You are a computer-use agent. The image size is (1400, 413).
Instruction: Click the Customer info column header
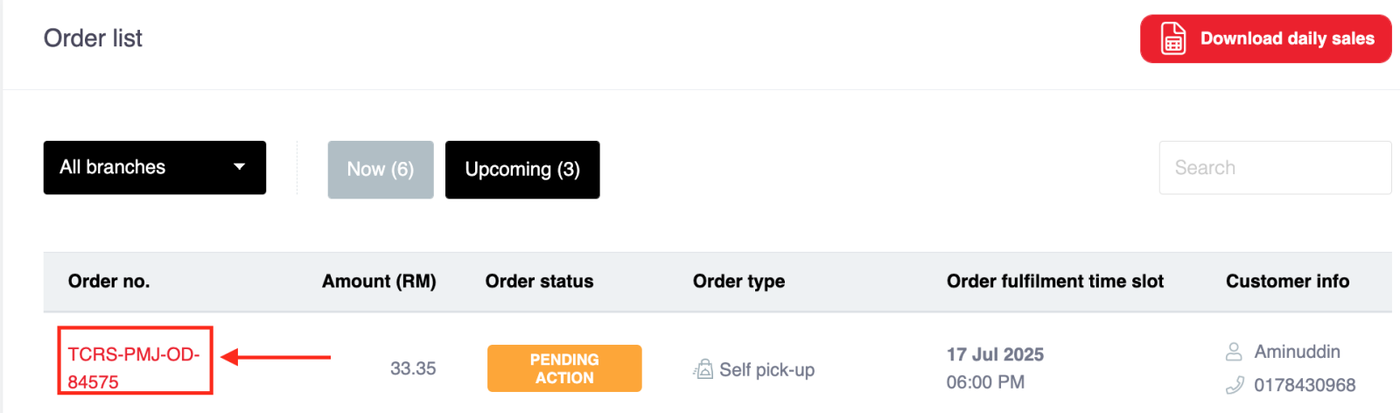(1287, 282)
